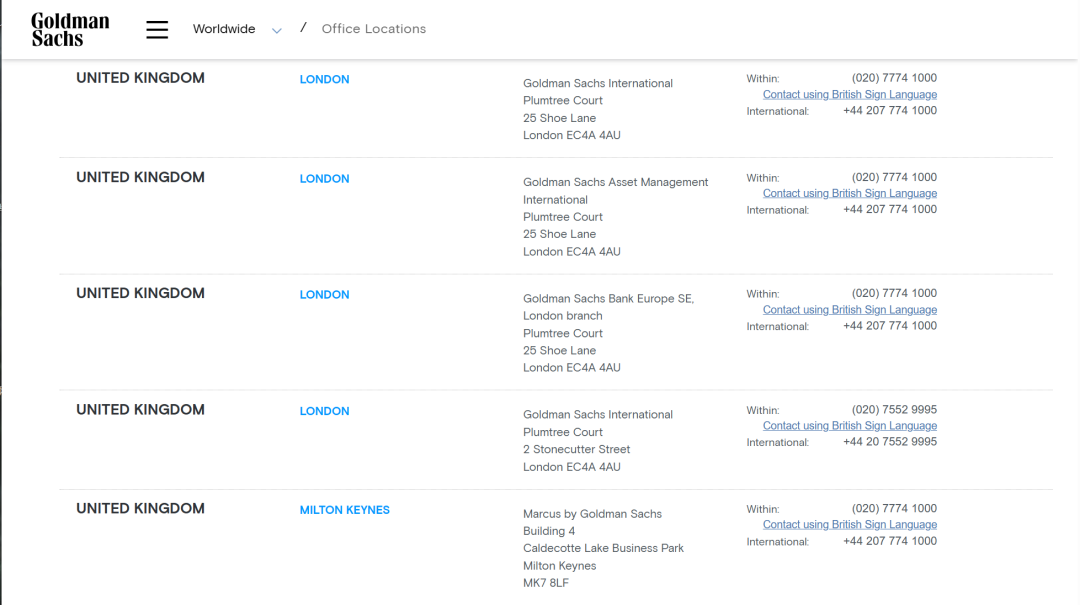This screenshot has height=605, width=1080.
Task: Expand the Worldwide region dropdown
Action: 237,29
